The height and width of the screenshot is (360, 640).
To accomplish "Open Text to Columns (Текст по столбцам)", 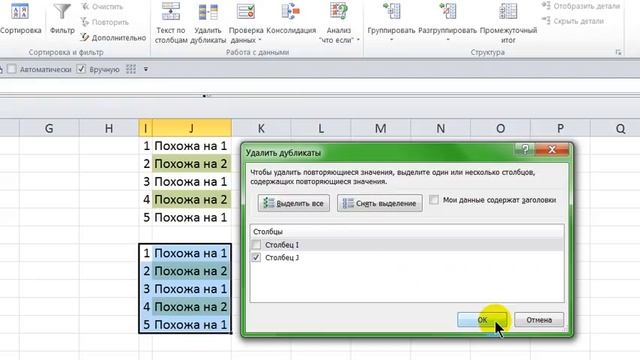I will [x=171, y=22].
